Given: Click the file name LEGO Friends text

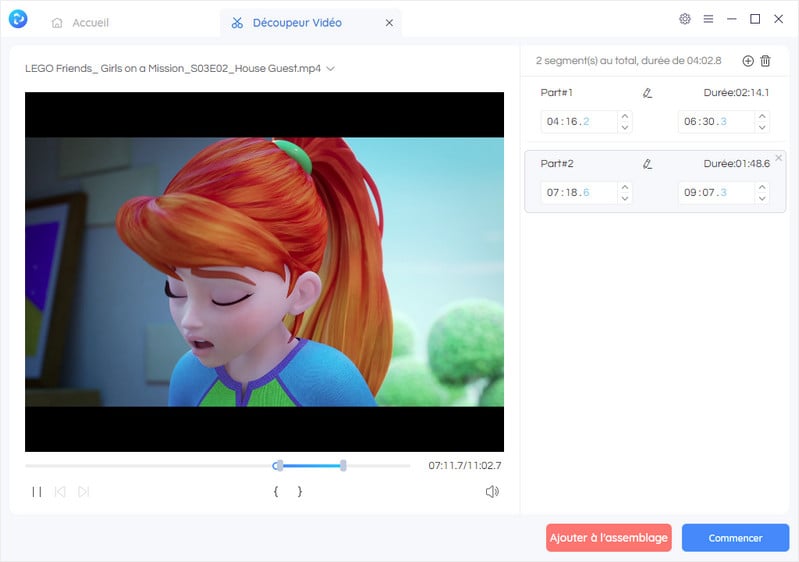Looking at the screenshot, I should click(173, 68).
